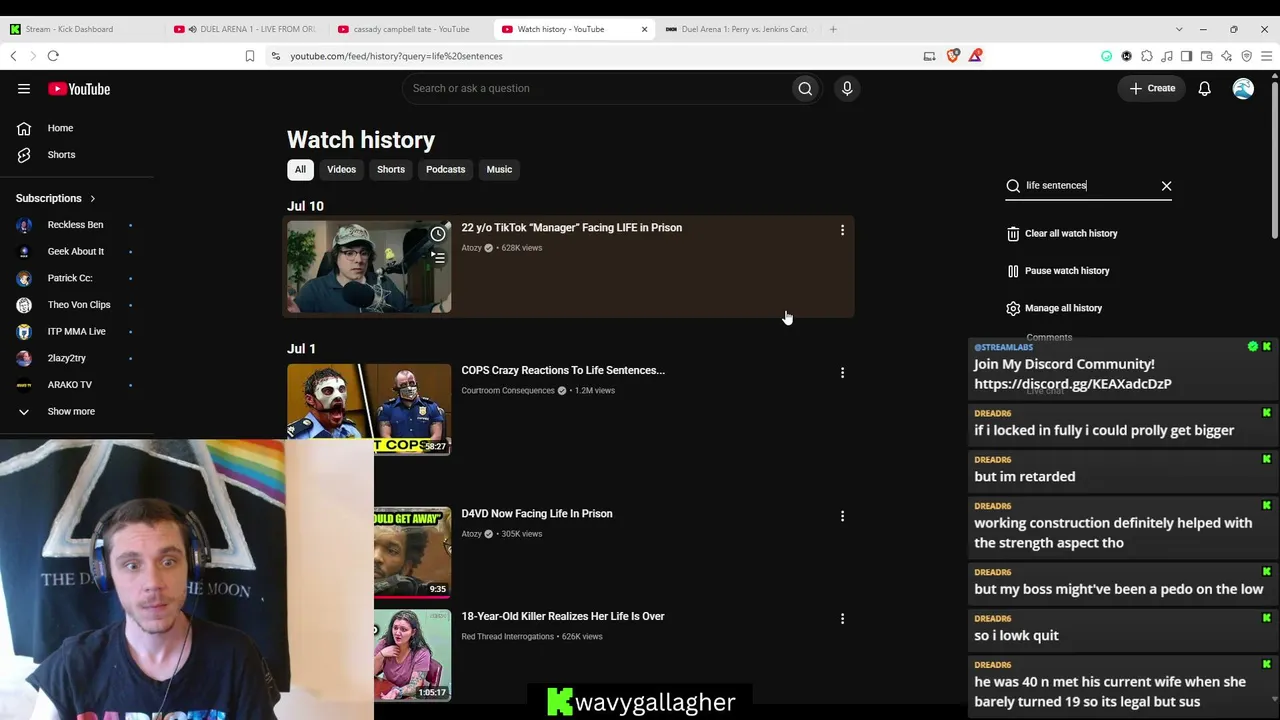Open the account avatar menu

(1243, 89)
